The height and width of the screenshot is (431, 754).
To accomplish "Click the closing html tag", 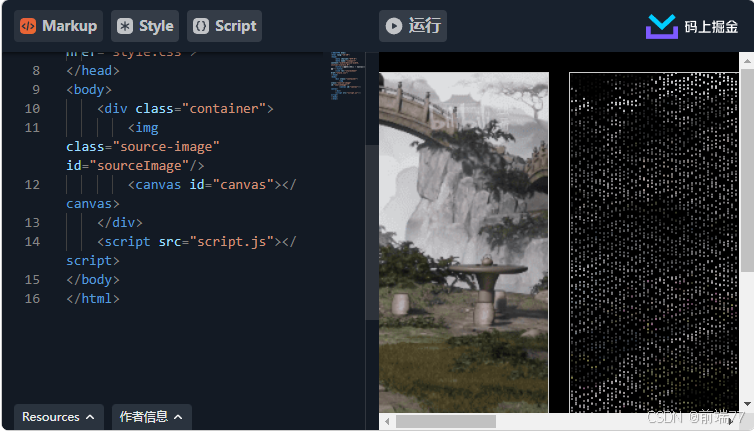I will pyautogui.click(x=93, y=299).
